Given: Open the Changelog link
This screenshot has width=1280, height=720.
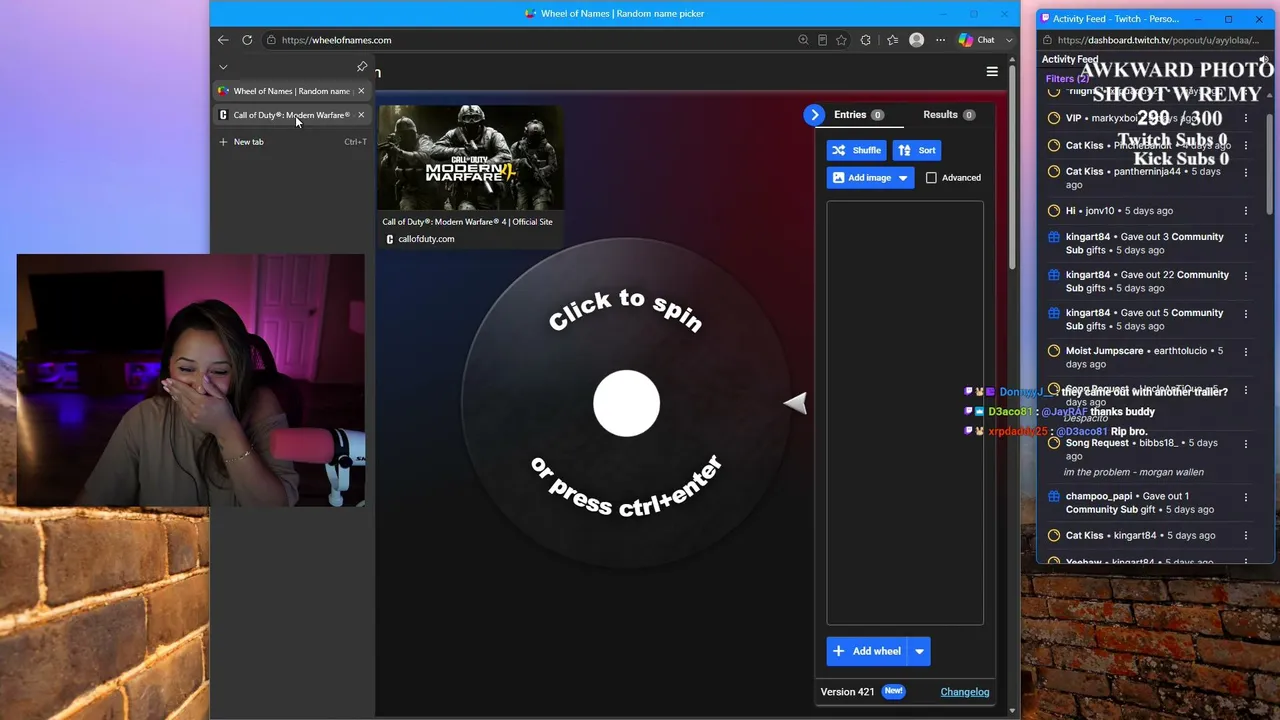Looking at the screenshot, I should (x=965, y=692).
